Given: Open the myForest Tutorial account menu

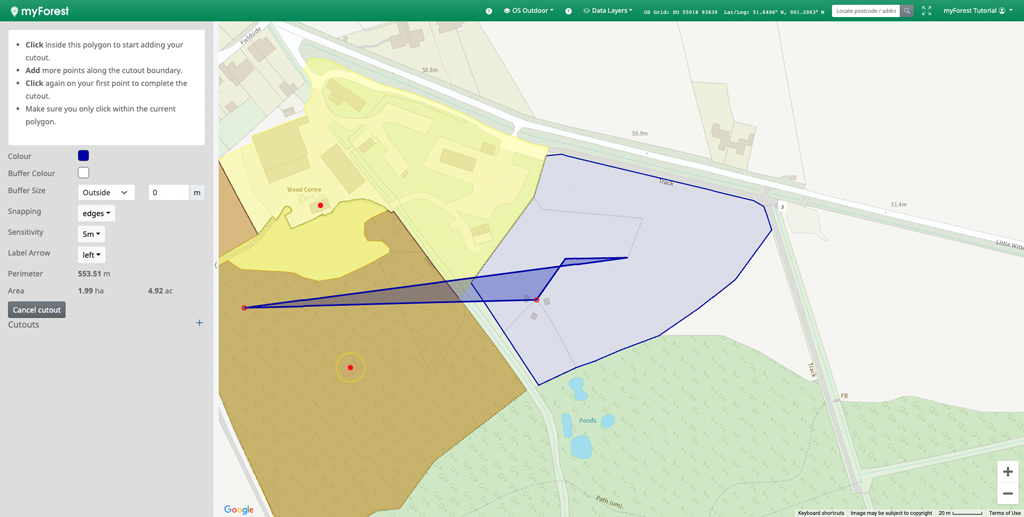Looking at the screenshot, I should point(977,11).
